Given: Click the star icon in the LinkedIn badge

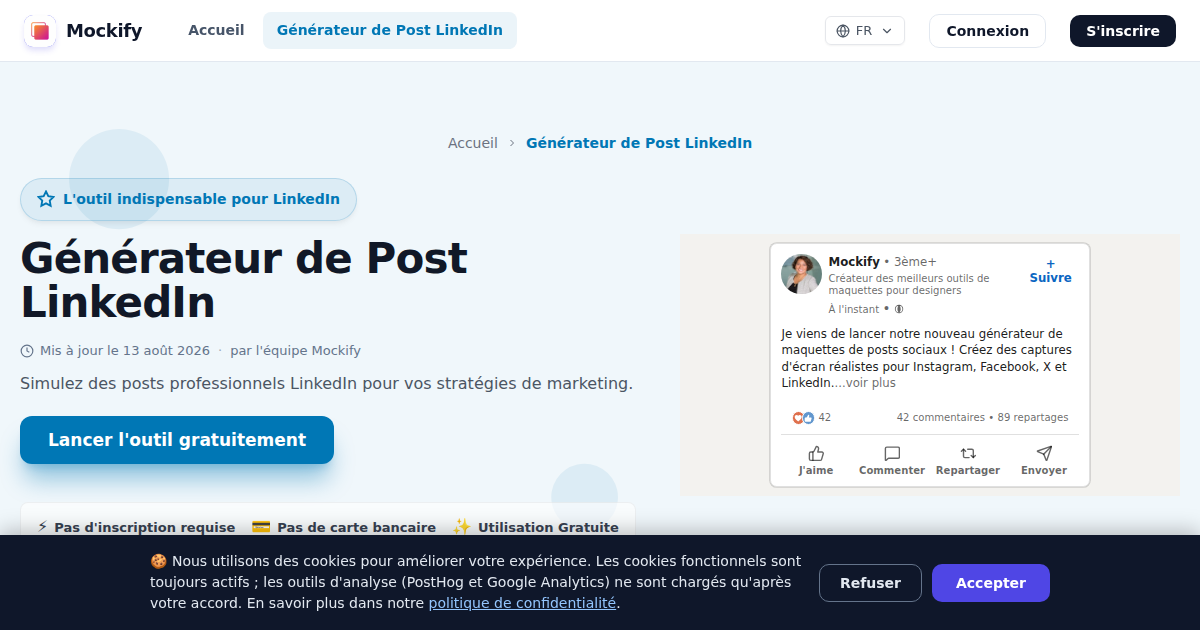Looking at the screenshot, I should point(46,199).
